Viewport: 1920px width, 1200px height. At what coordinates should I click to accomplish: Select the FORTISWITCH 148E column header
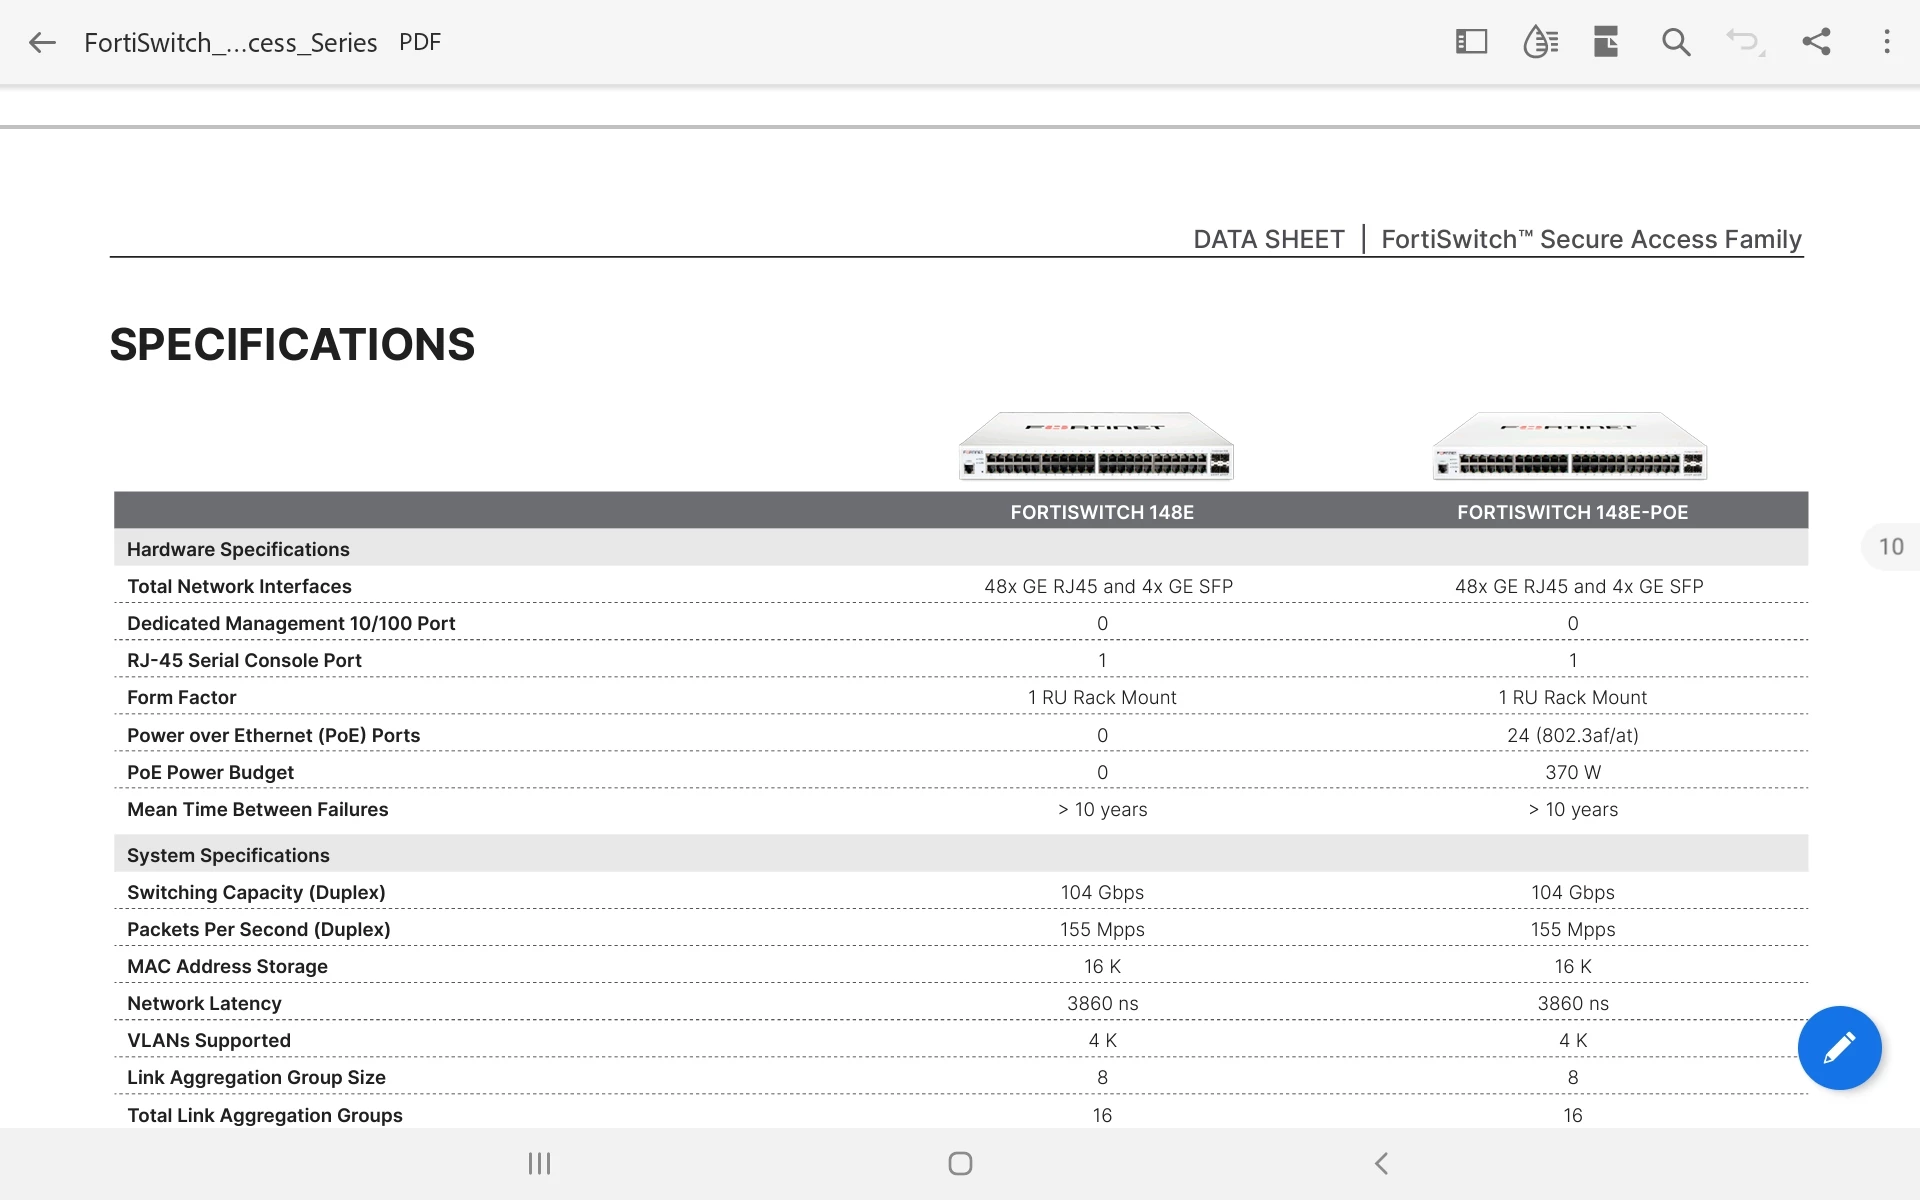coord(1102,512)
